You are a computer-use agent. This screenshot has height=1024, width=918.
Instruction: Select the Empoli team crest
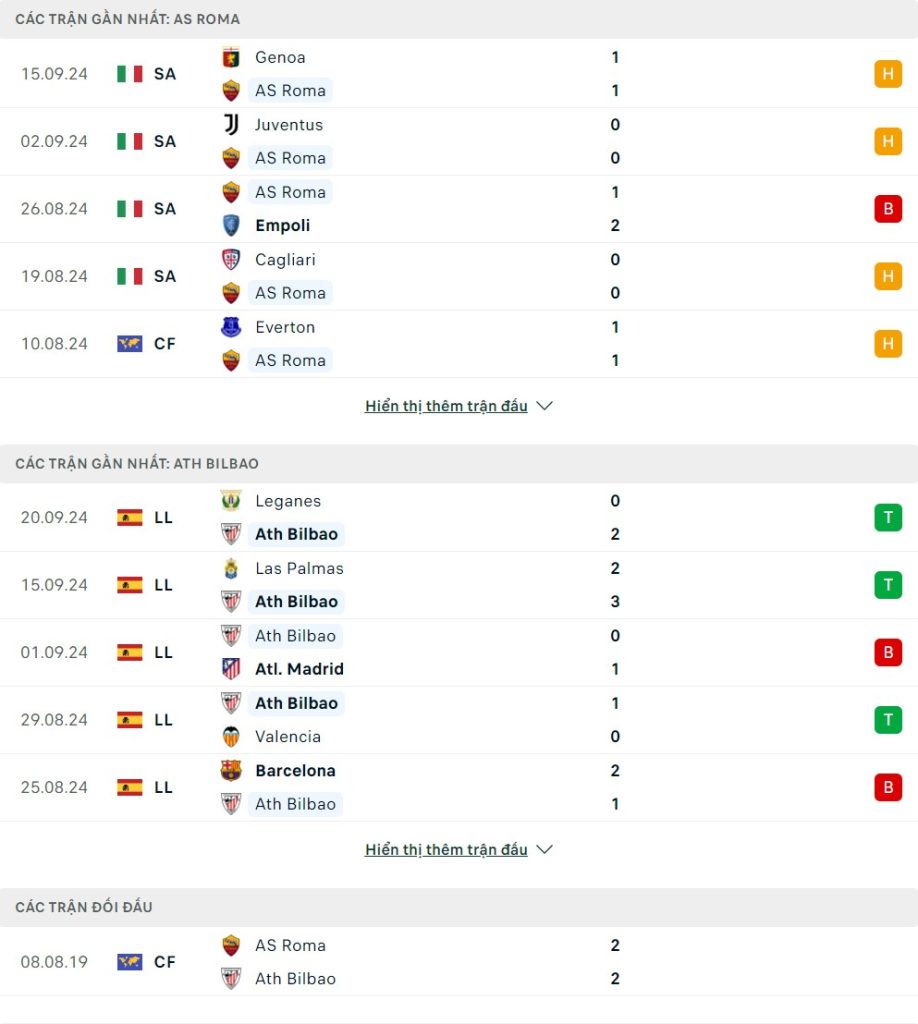231,225
